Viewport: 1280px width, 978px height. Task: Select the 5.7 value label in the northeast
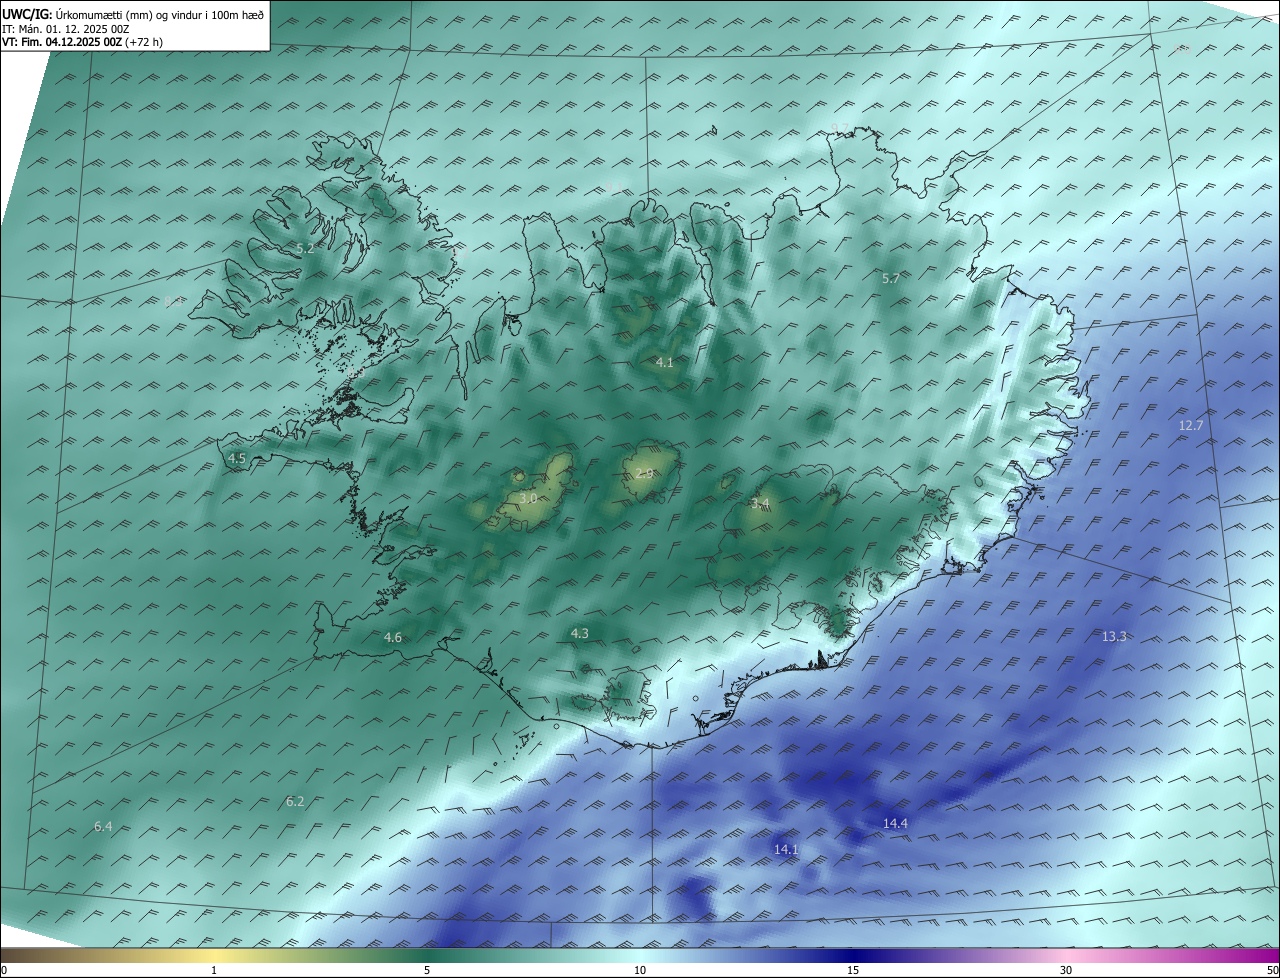pos(891,279)
